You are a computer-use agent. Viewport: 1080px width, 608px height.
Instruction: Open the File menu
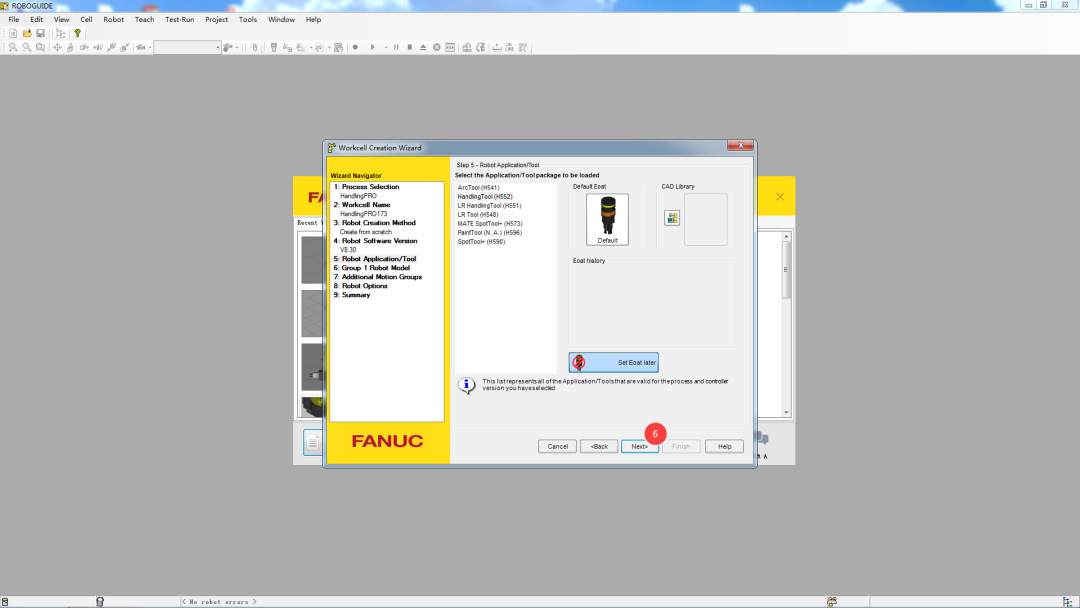14,19
